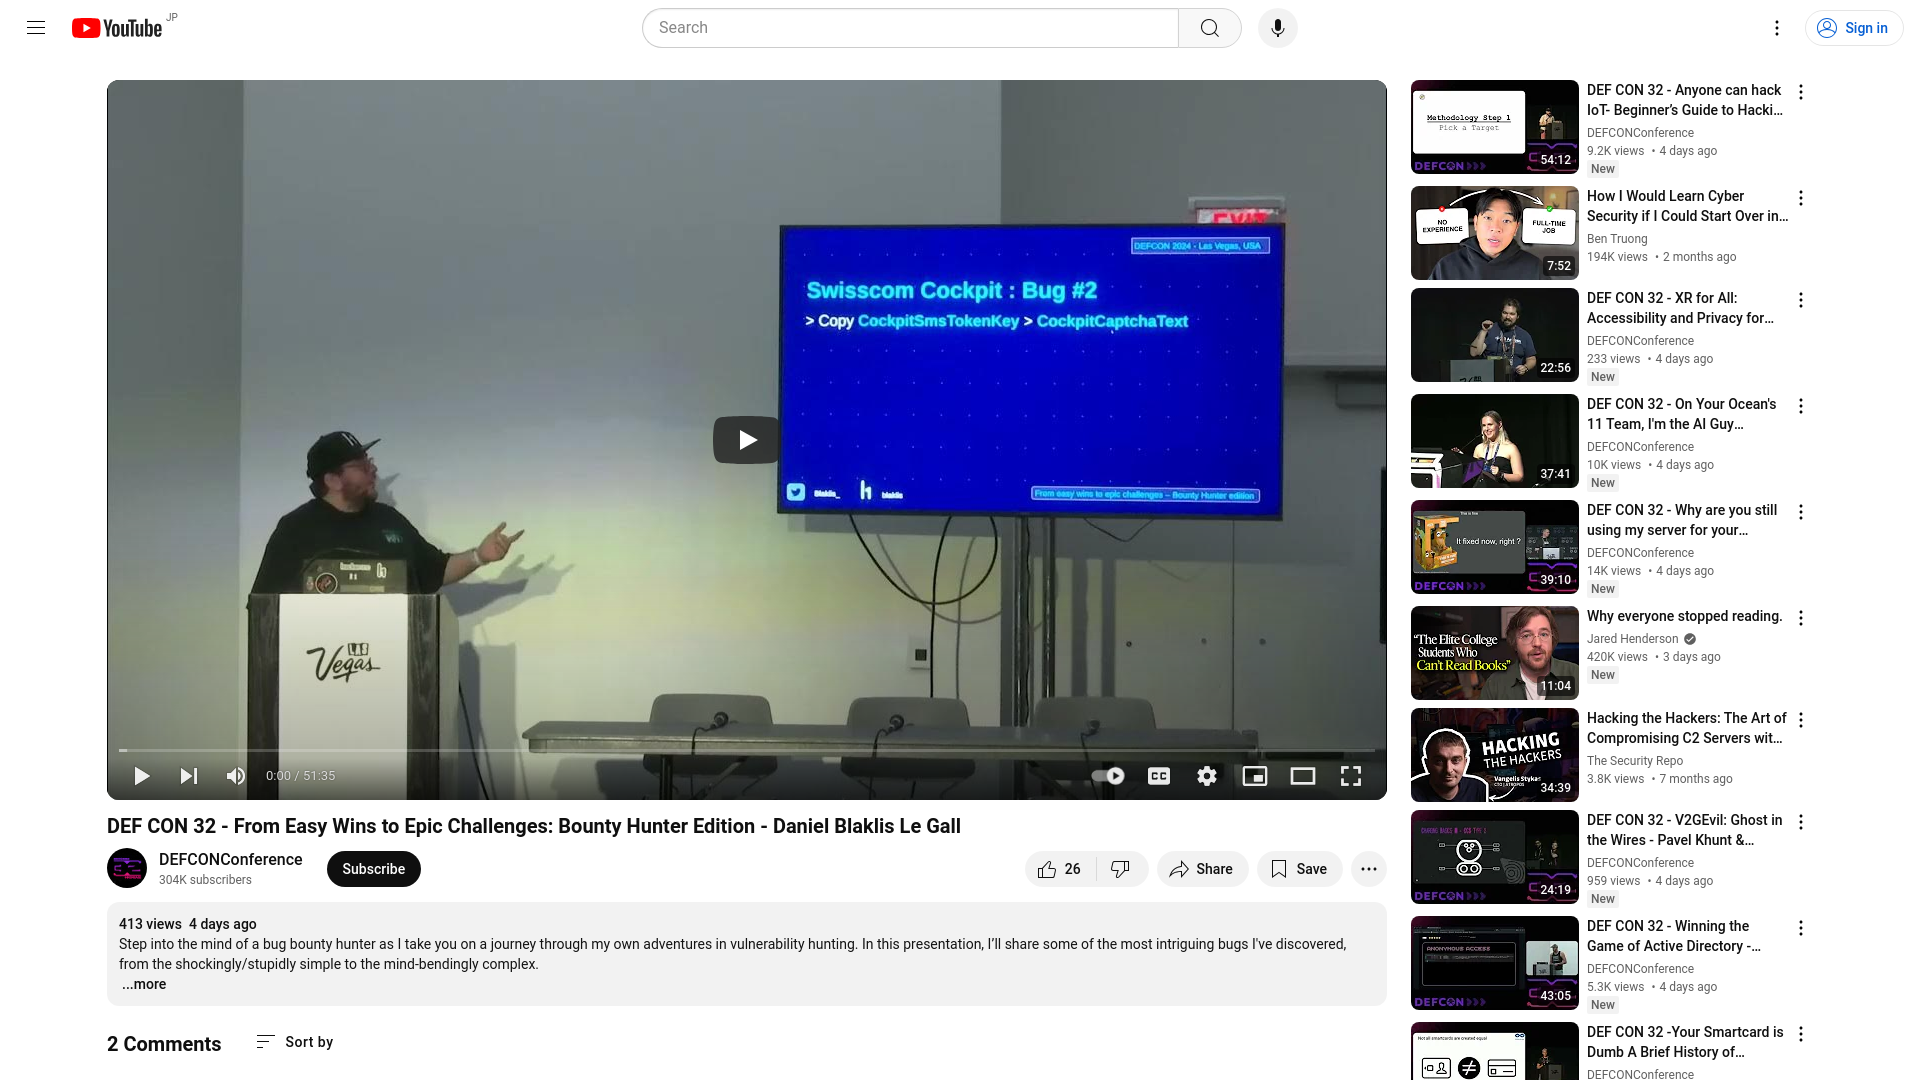Enable the miniplayer
This screenshot has width=1920, height=1080.
(1255, 776)
